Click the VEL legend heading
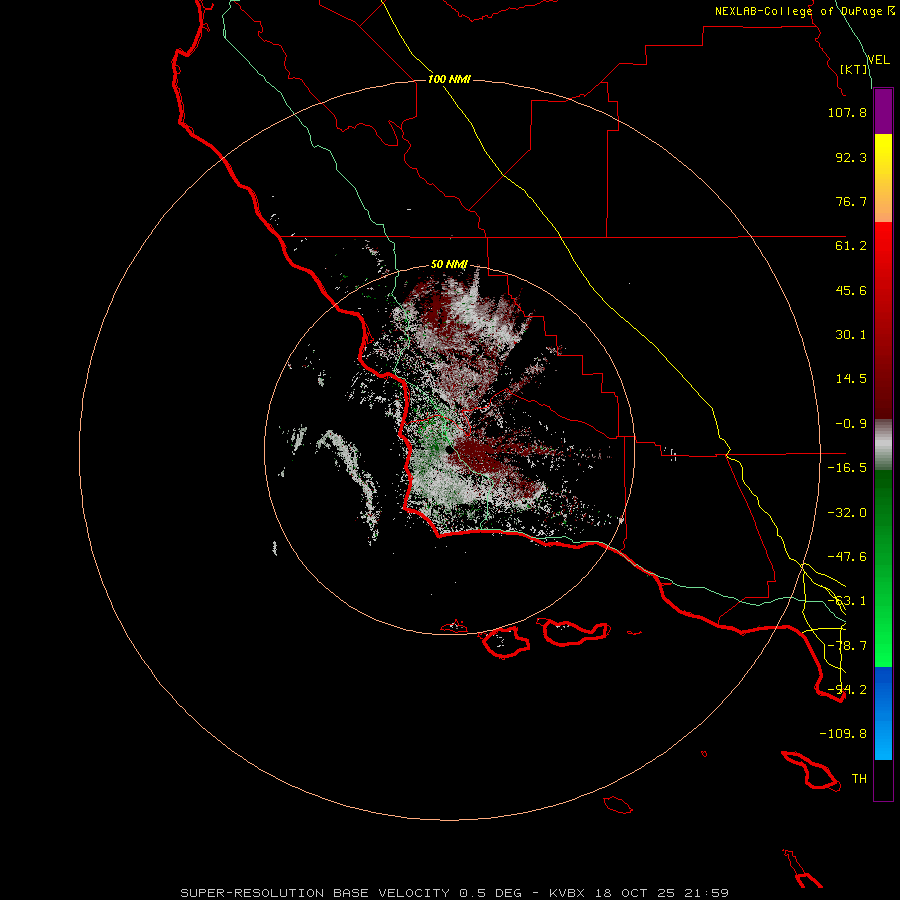This screenshot has height=900, width=900. 879,60
